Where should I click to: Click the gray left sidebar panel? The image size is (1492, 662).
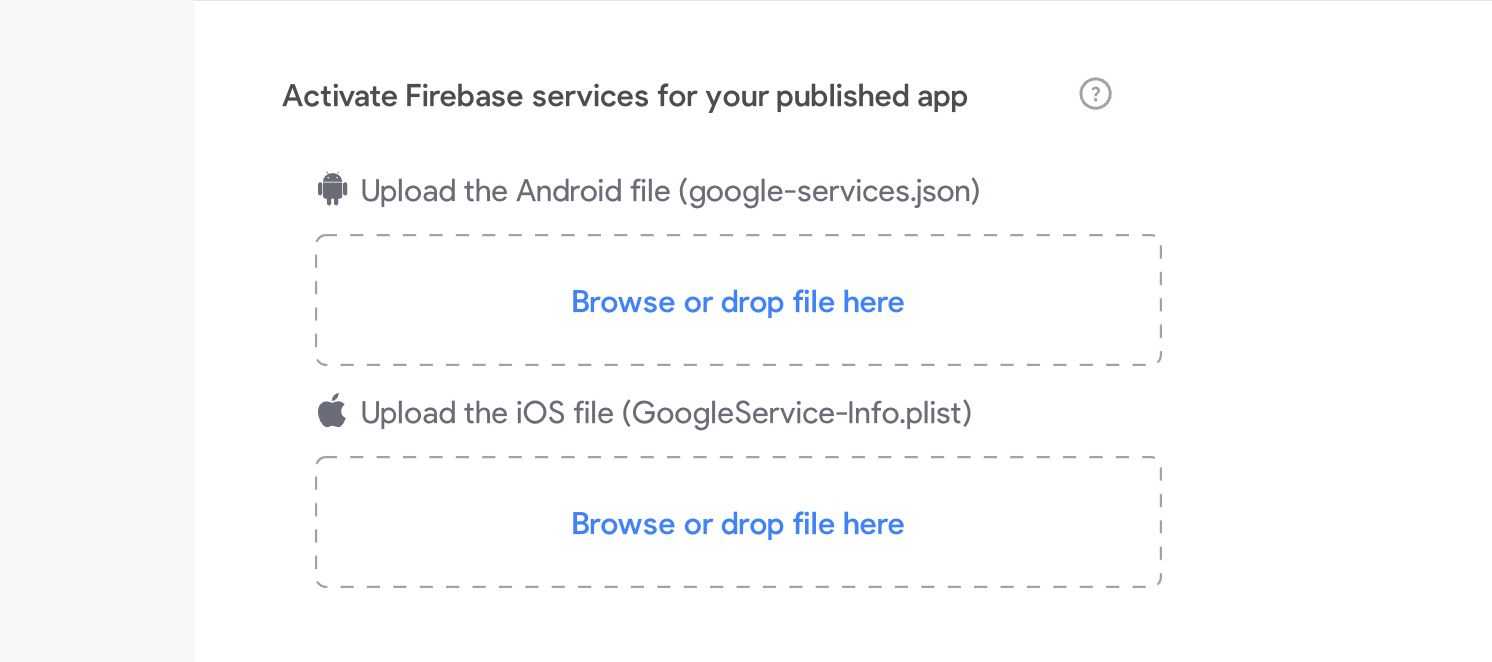pos(96,330)
